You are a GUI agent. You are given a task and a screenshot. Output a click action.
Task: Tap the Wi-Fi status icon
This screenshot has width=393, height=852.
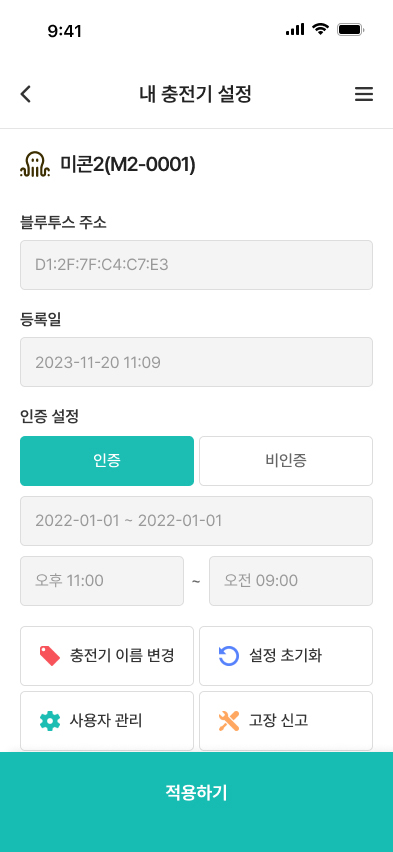(321, 30)
